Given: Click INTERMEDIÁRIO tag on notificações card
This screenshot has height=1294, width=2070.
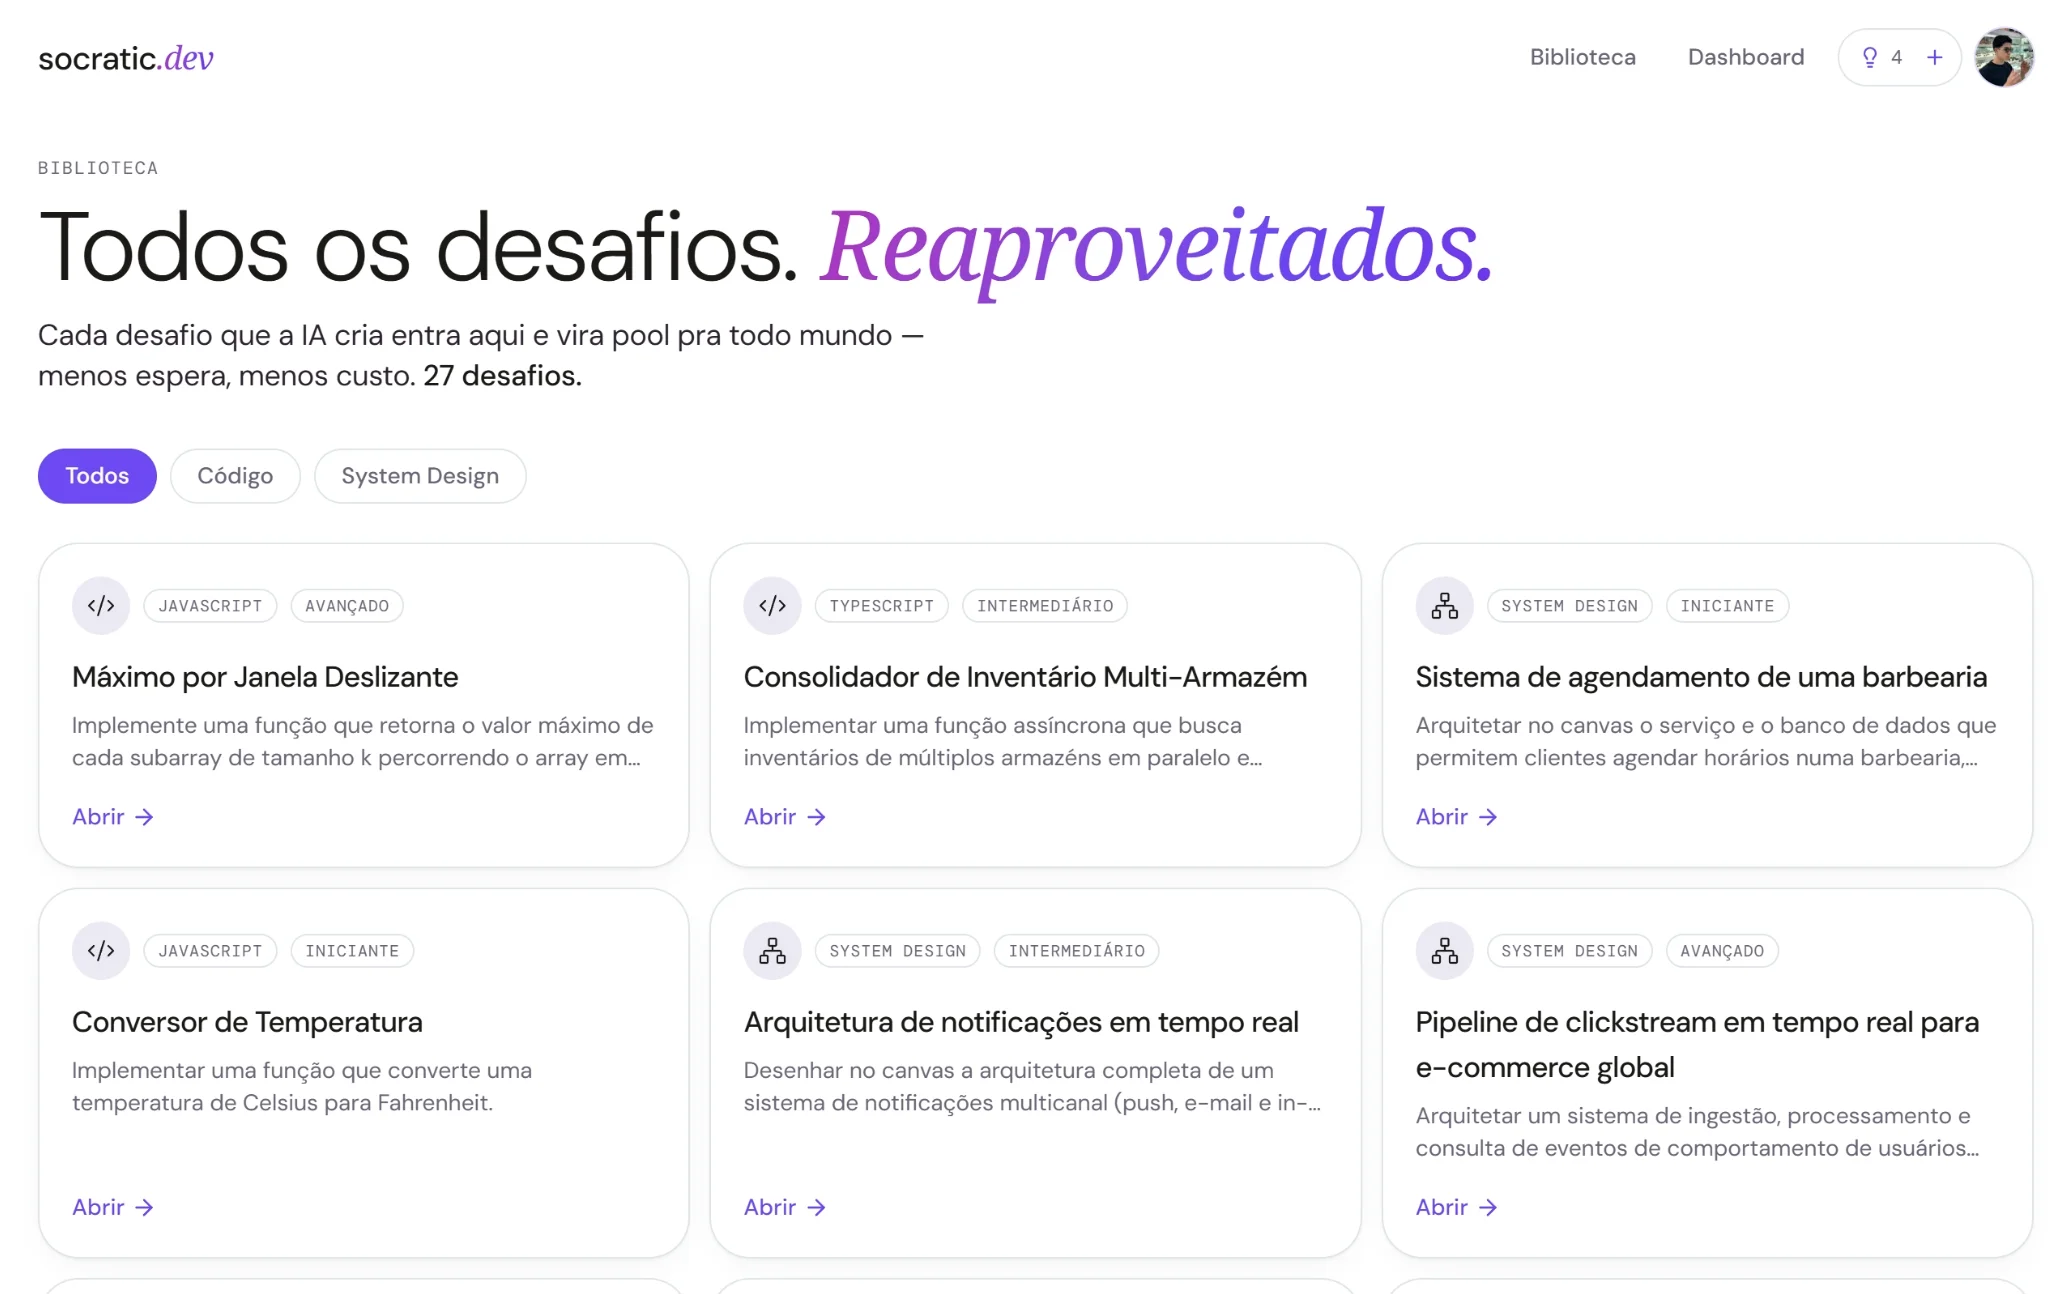Looking at the screenshot, I should tap(1076, 951).
